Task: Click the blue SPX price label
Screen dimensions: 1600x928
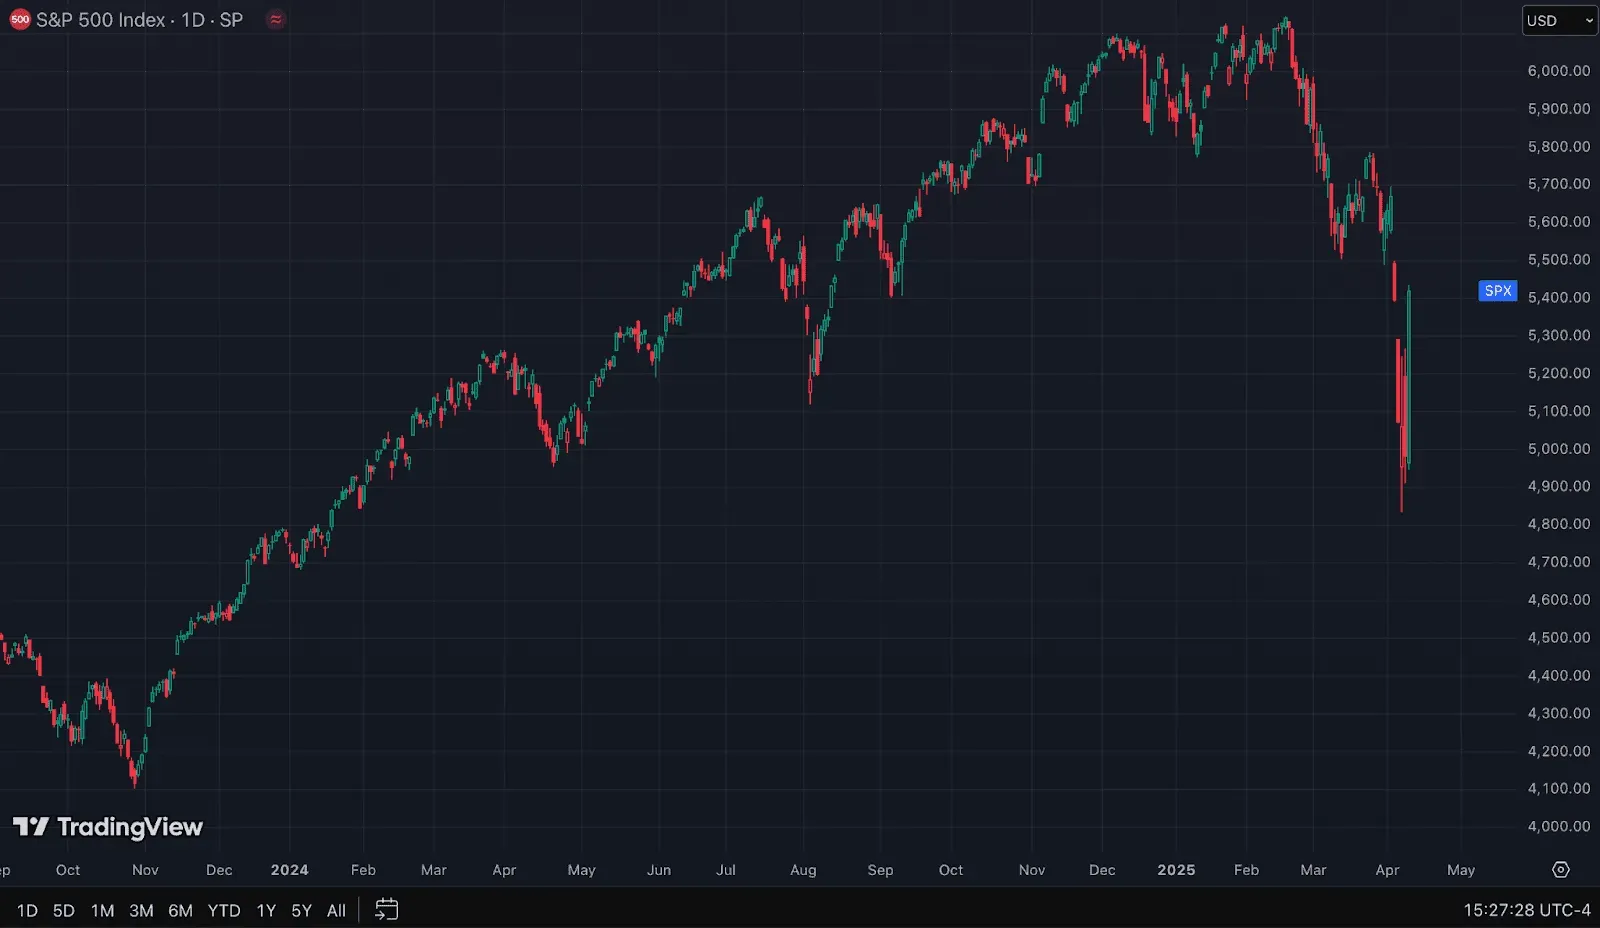Action: (1498, 291)
